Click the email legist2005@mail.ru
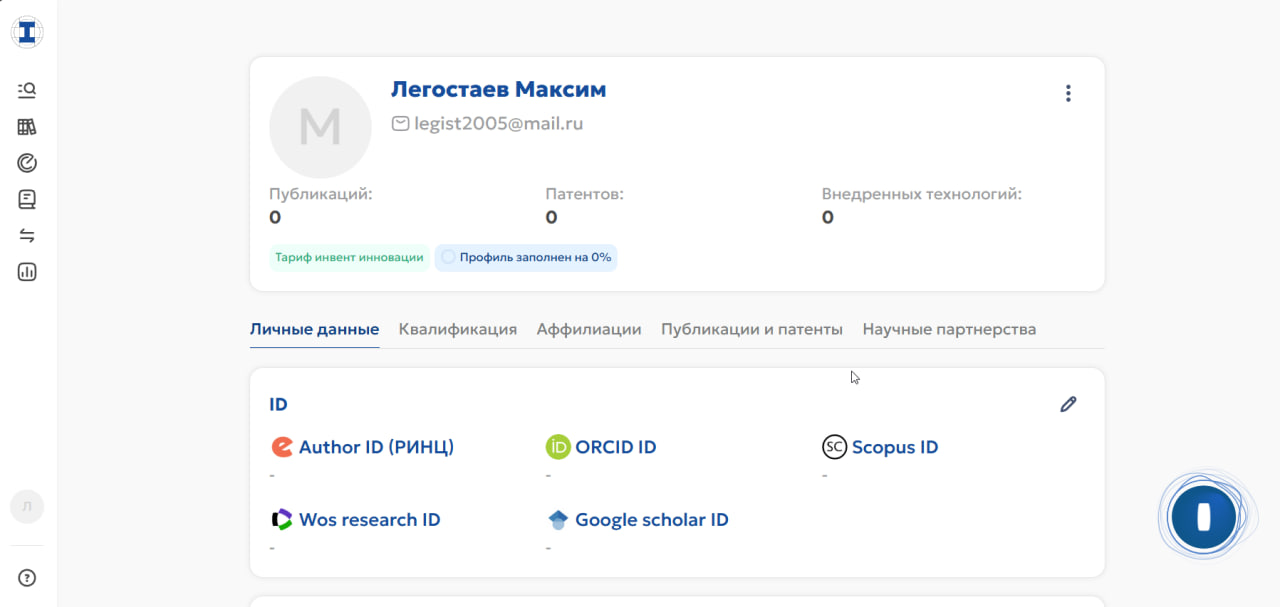The image size is (1280, 607). (498, 124)
